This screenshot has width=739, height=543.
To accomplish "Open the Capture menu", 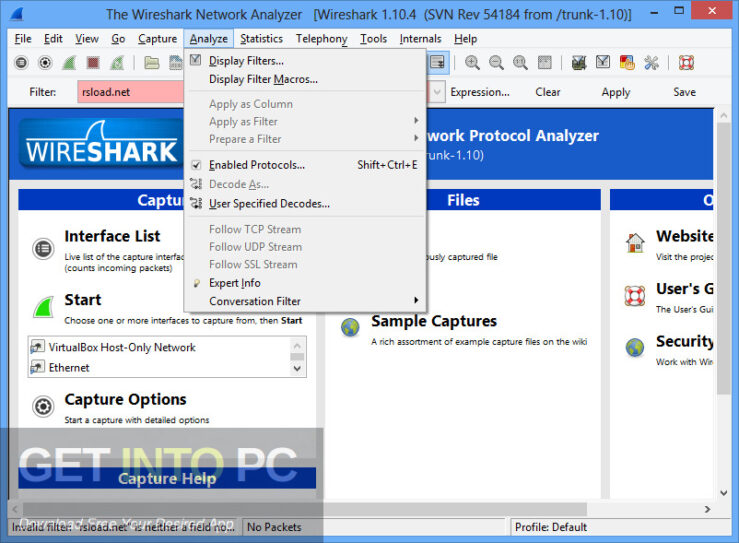I will coord(157,39).
